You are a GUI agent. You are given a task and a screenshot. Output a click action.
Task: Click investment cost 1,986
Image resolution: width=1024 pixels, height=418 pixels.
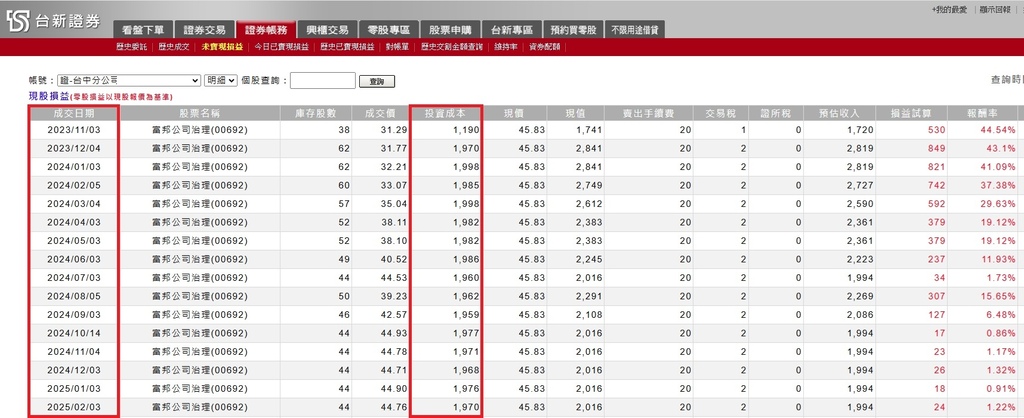tap(467, 259)
